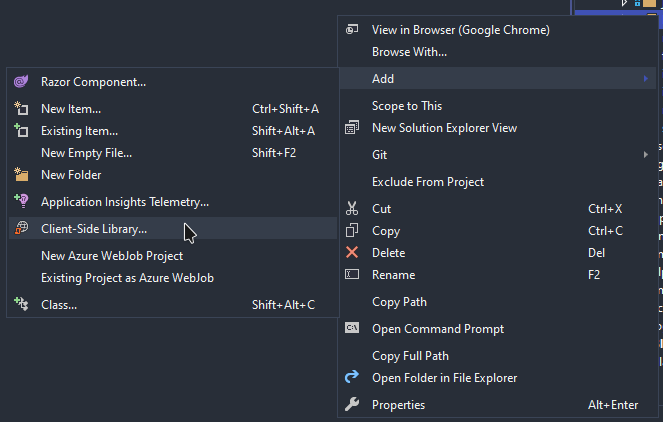The height and width of the screenshot is (422, 663).
Task: Select New Folder entry
Action: 173,175
